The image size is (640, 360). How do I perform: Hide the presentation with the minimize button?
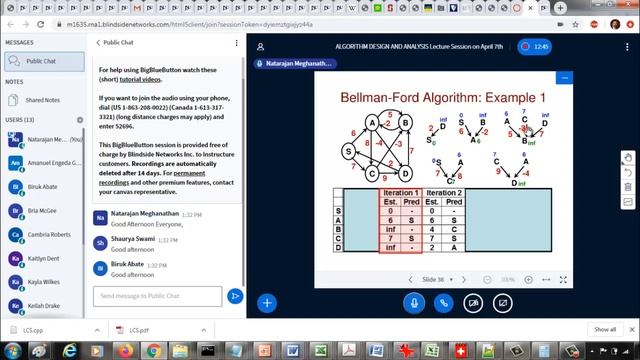point(564,78)
